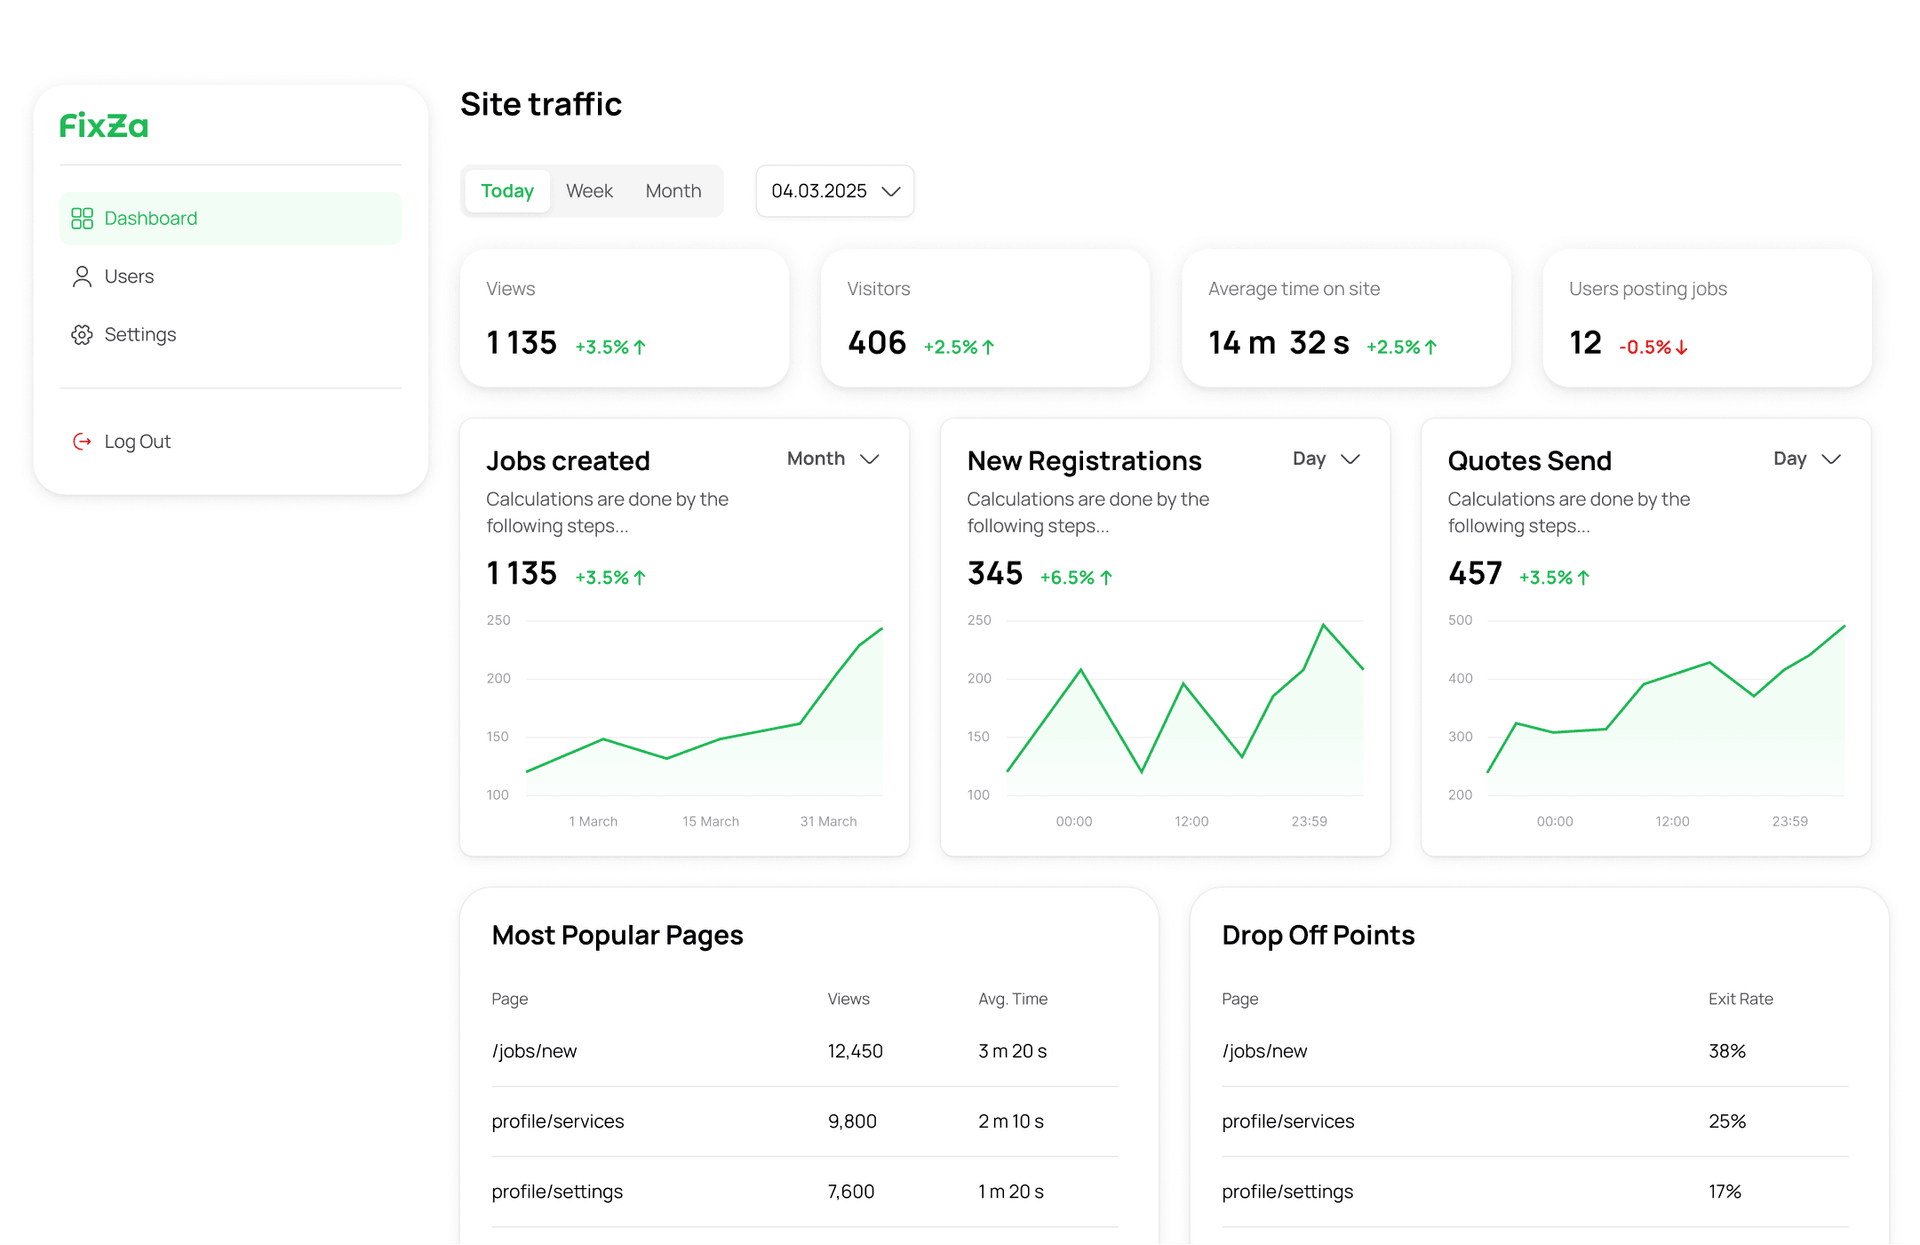Click the Views green up-arrow indicator
This screenshot has width=1920, height=1245.
pos(640,347)
